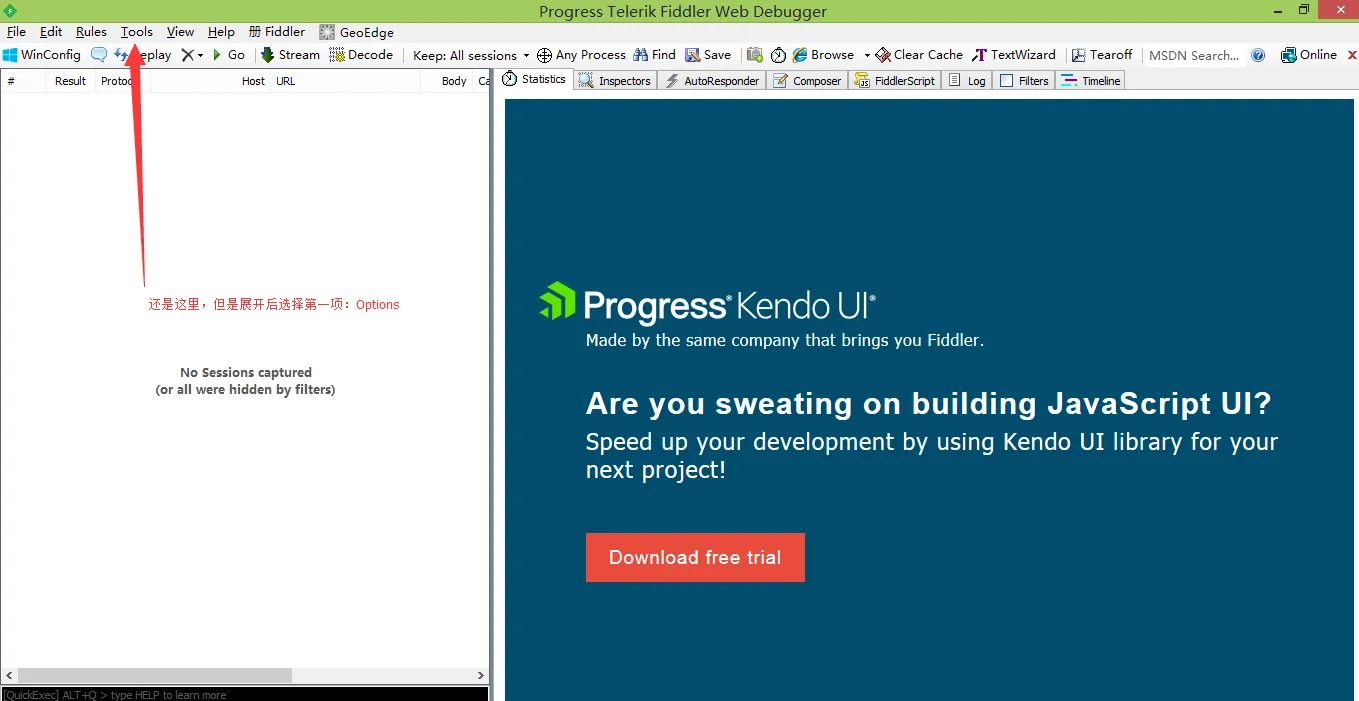This screenshot has height=701, width=1359.
Task: Click inside the MSDN Search box
Action: tap(1194, 55)
